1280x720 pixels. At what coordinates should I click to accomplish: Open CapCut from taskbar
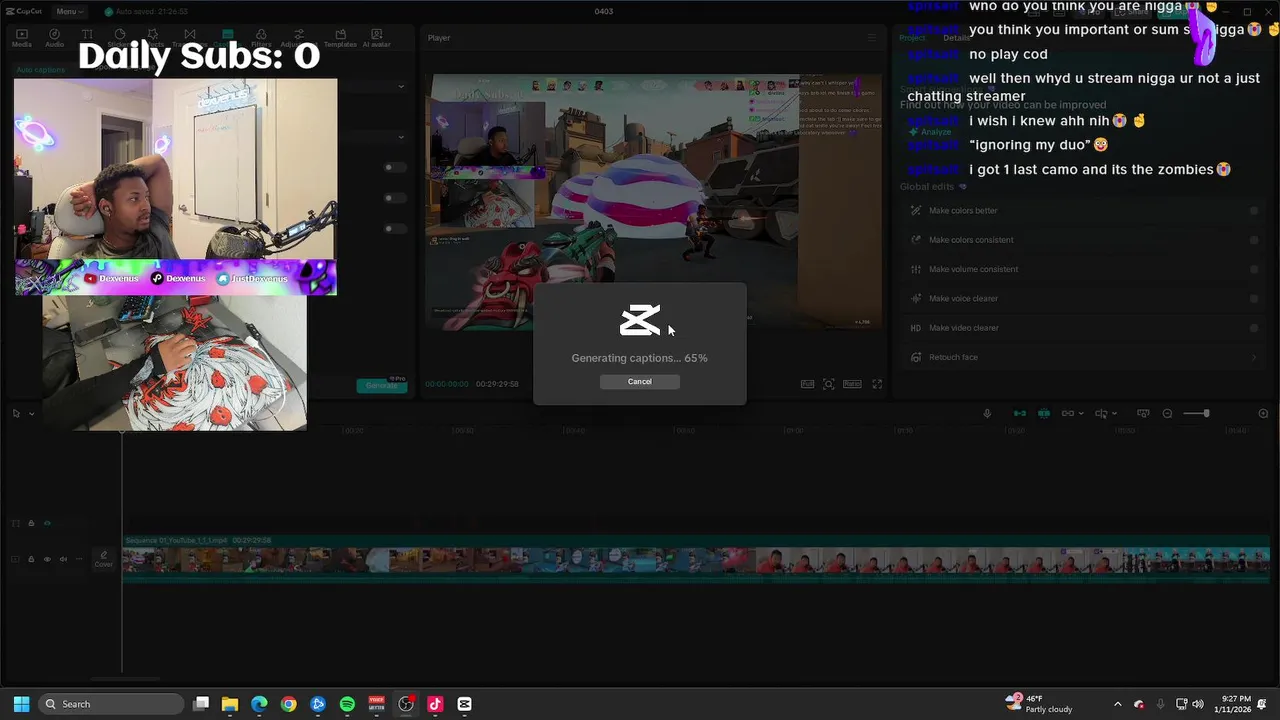coord(464,704)
